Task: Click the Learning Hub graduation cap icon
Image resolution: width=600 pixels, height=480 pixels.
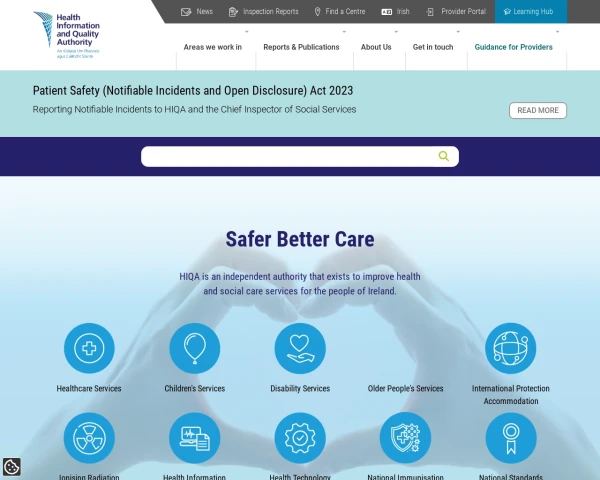Action: click(507, 11)
